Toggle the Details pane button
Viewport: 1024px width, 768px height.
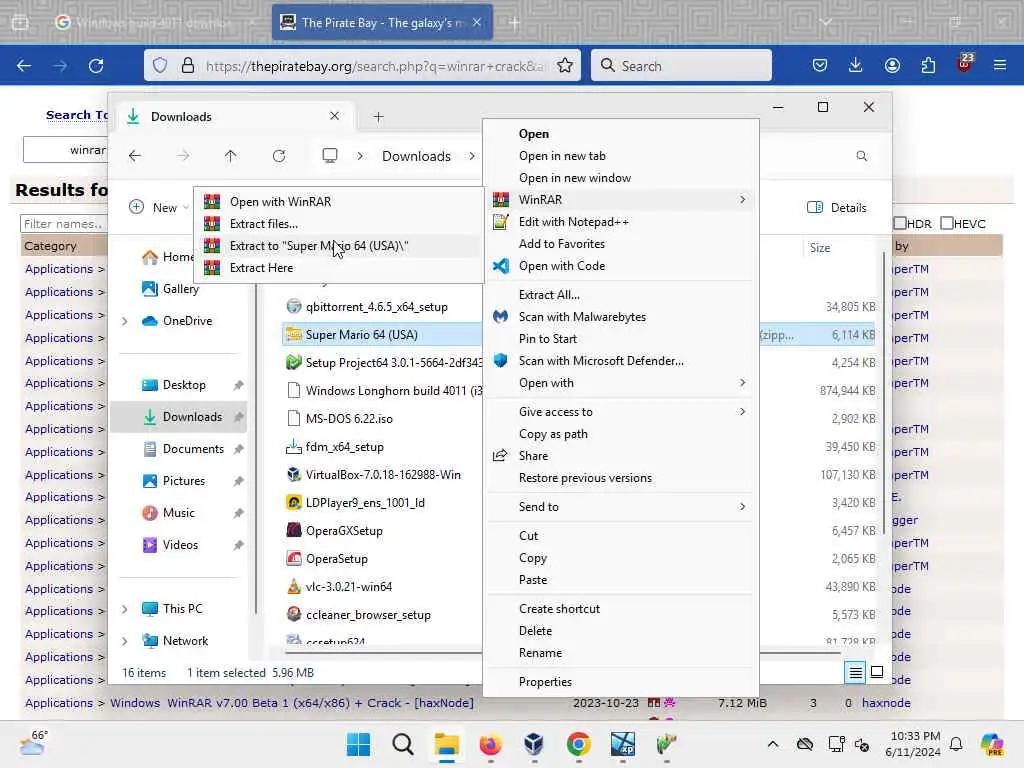pos(837,208)
